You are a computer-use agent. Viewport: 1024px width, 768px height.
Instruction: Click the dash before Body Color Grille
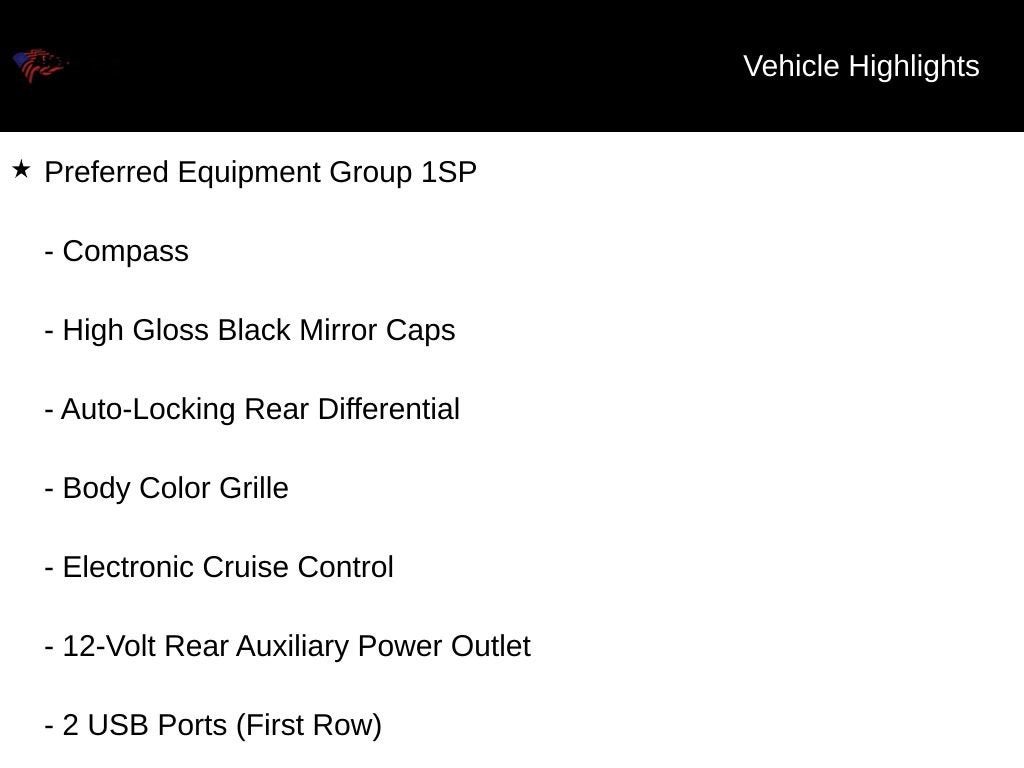click(x=48, y=489)
